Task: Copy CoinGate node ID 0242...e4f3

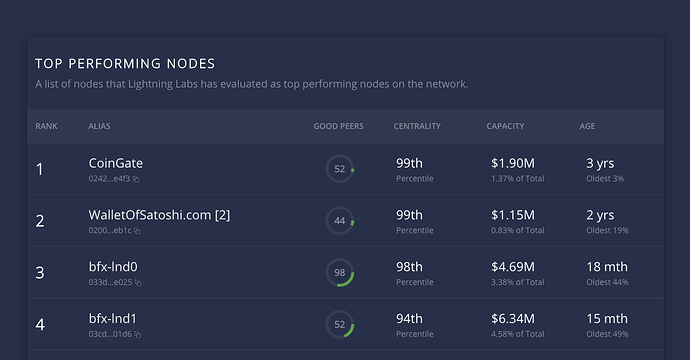Action: click(x=136, y=179)
